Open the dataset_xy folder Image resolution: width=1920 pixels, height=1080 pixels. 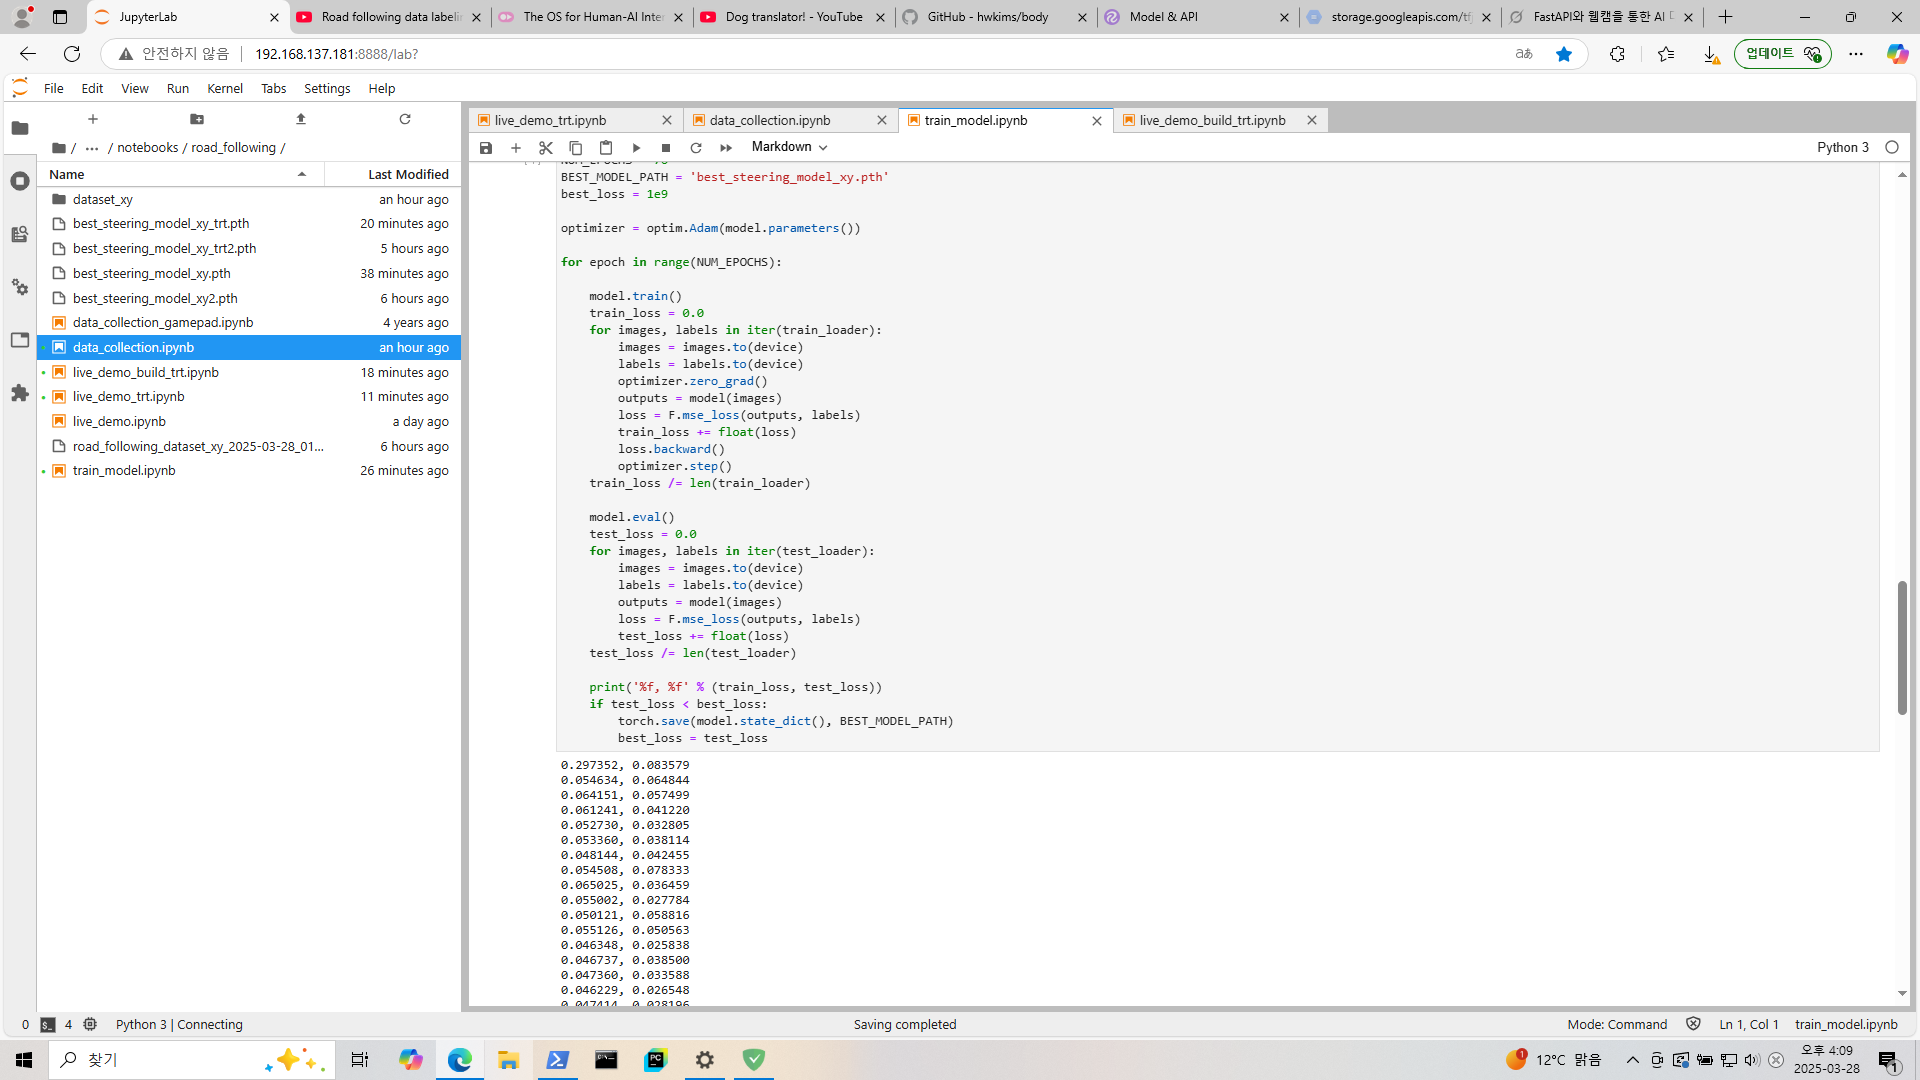point(102,199)
